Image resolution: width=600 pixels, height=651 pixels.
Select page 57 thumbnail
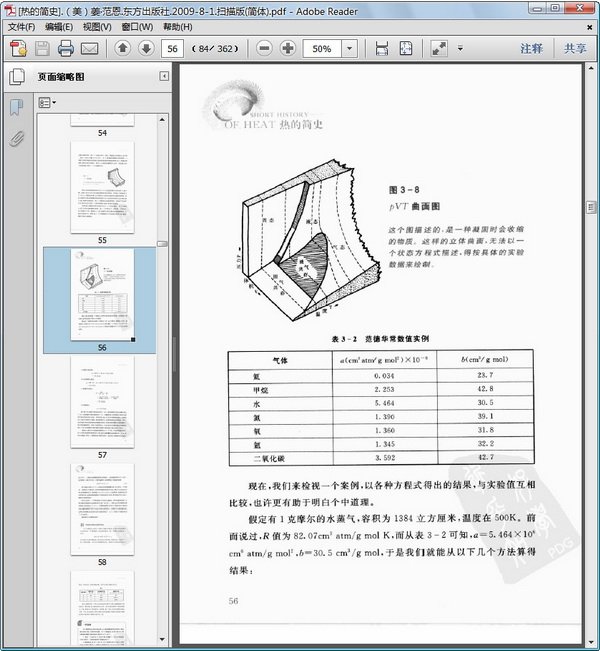(x=102, y=402)
